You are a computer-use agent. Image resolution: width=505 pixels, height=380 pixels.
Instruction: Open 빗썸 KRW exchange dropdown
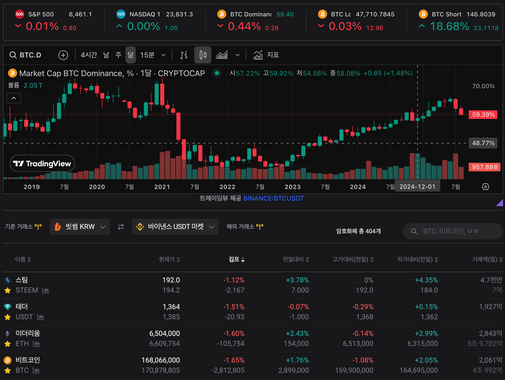tap(80, 227)
